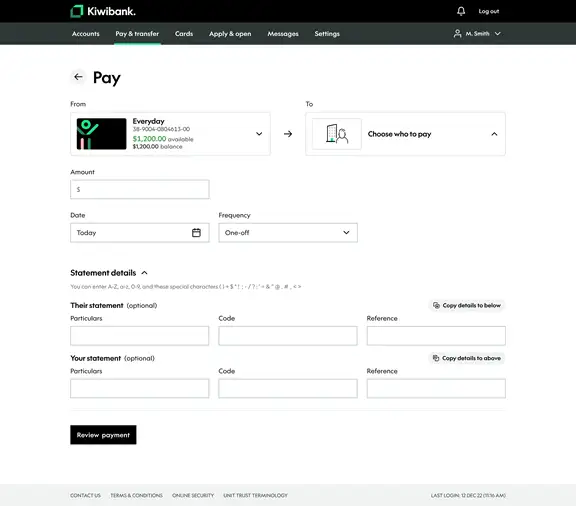
Task: Click the Review payment button
Action: tap(103, 435)
